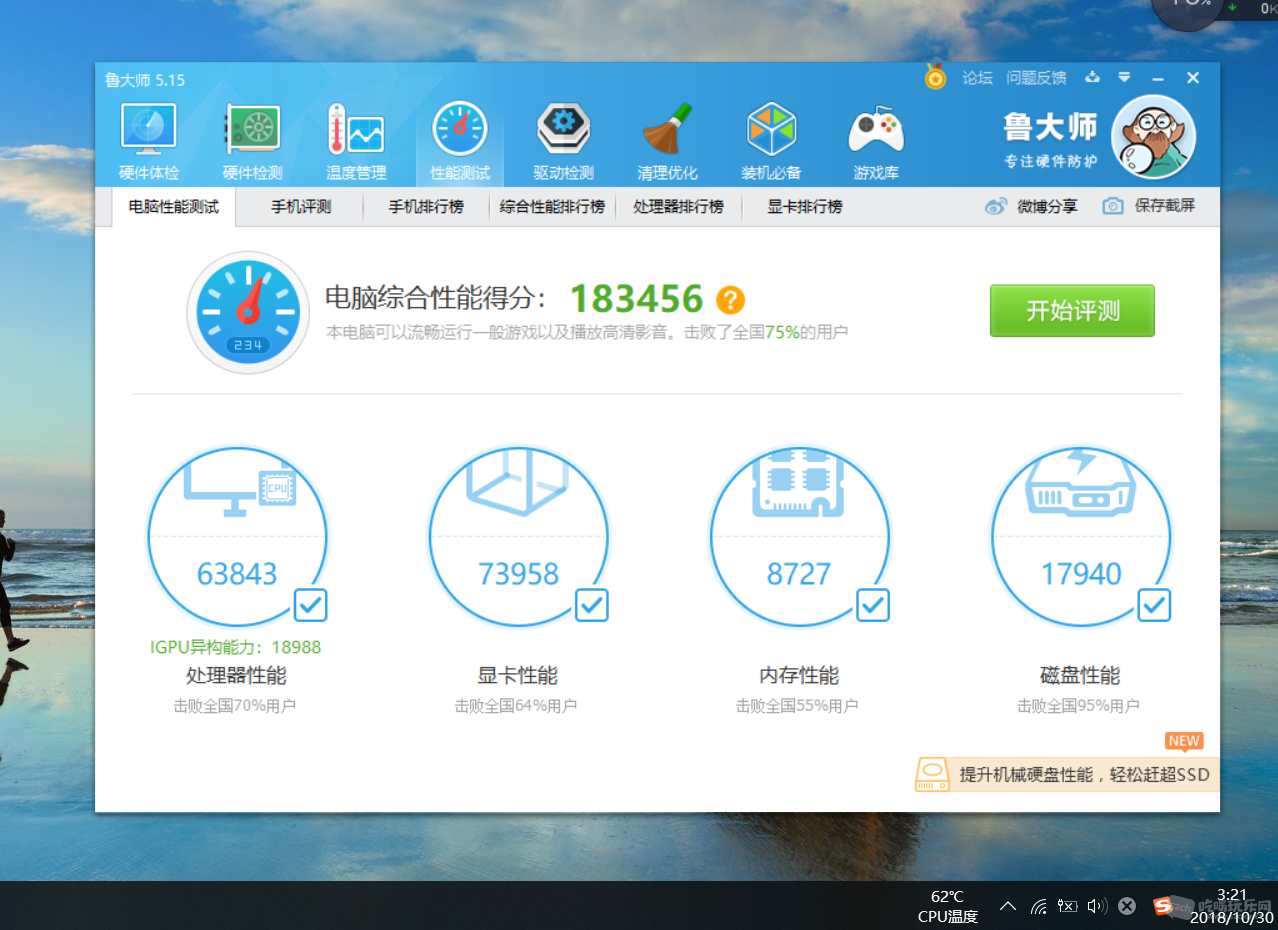Minimize the 鲁大师 window
The image size is (1278, 930).
[1158, 77]
